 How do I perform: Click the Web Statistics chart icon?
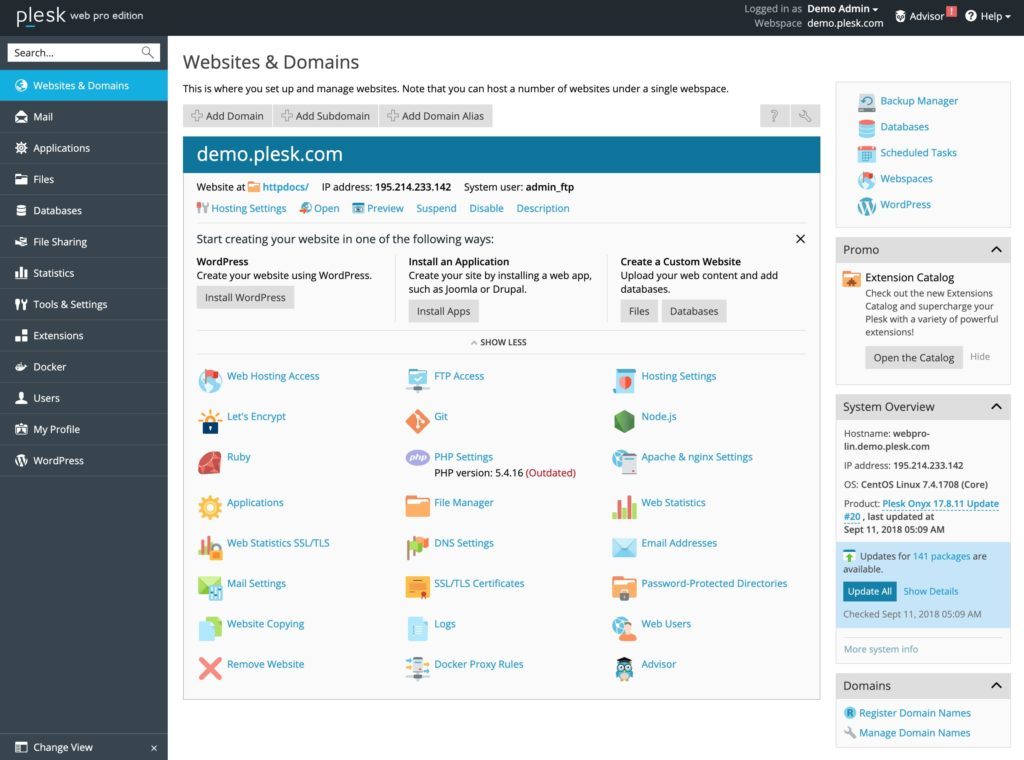[624, 507]
